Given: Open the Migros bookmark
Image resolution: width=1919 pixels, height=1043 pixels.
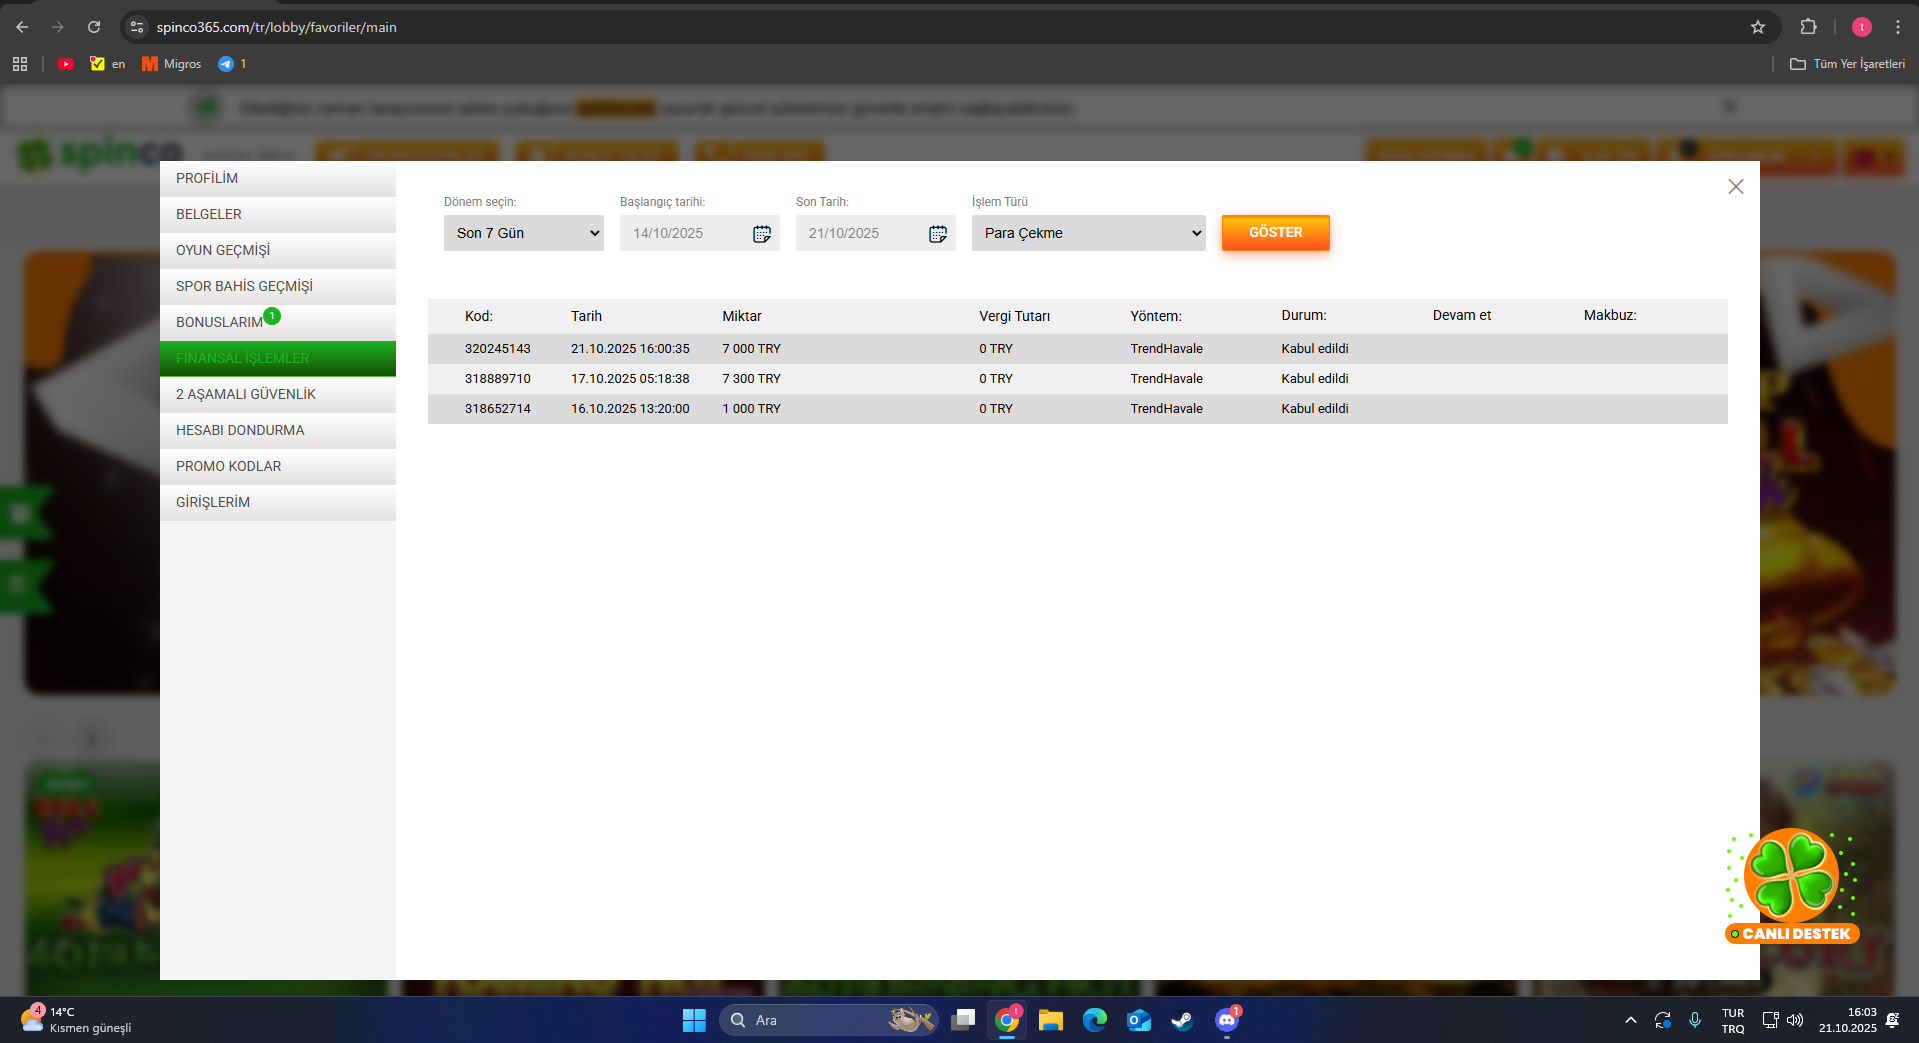Looking at the screenshot, I should [172, 64].
